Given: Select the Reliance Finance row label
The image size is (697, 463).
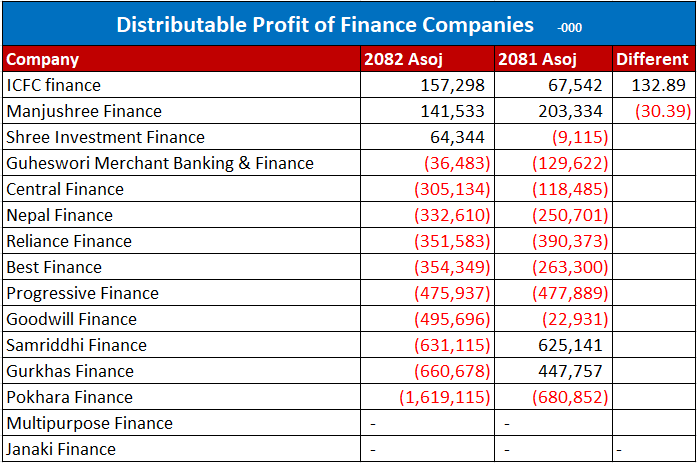Looking at the screenshot, I should [69, 241].
